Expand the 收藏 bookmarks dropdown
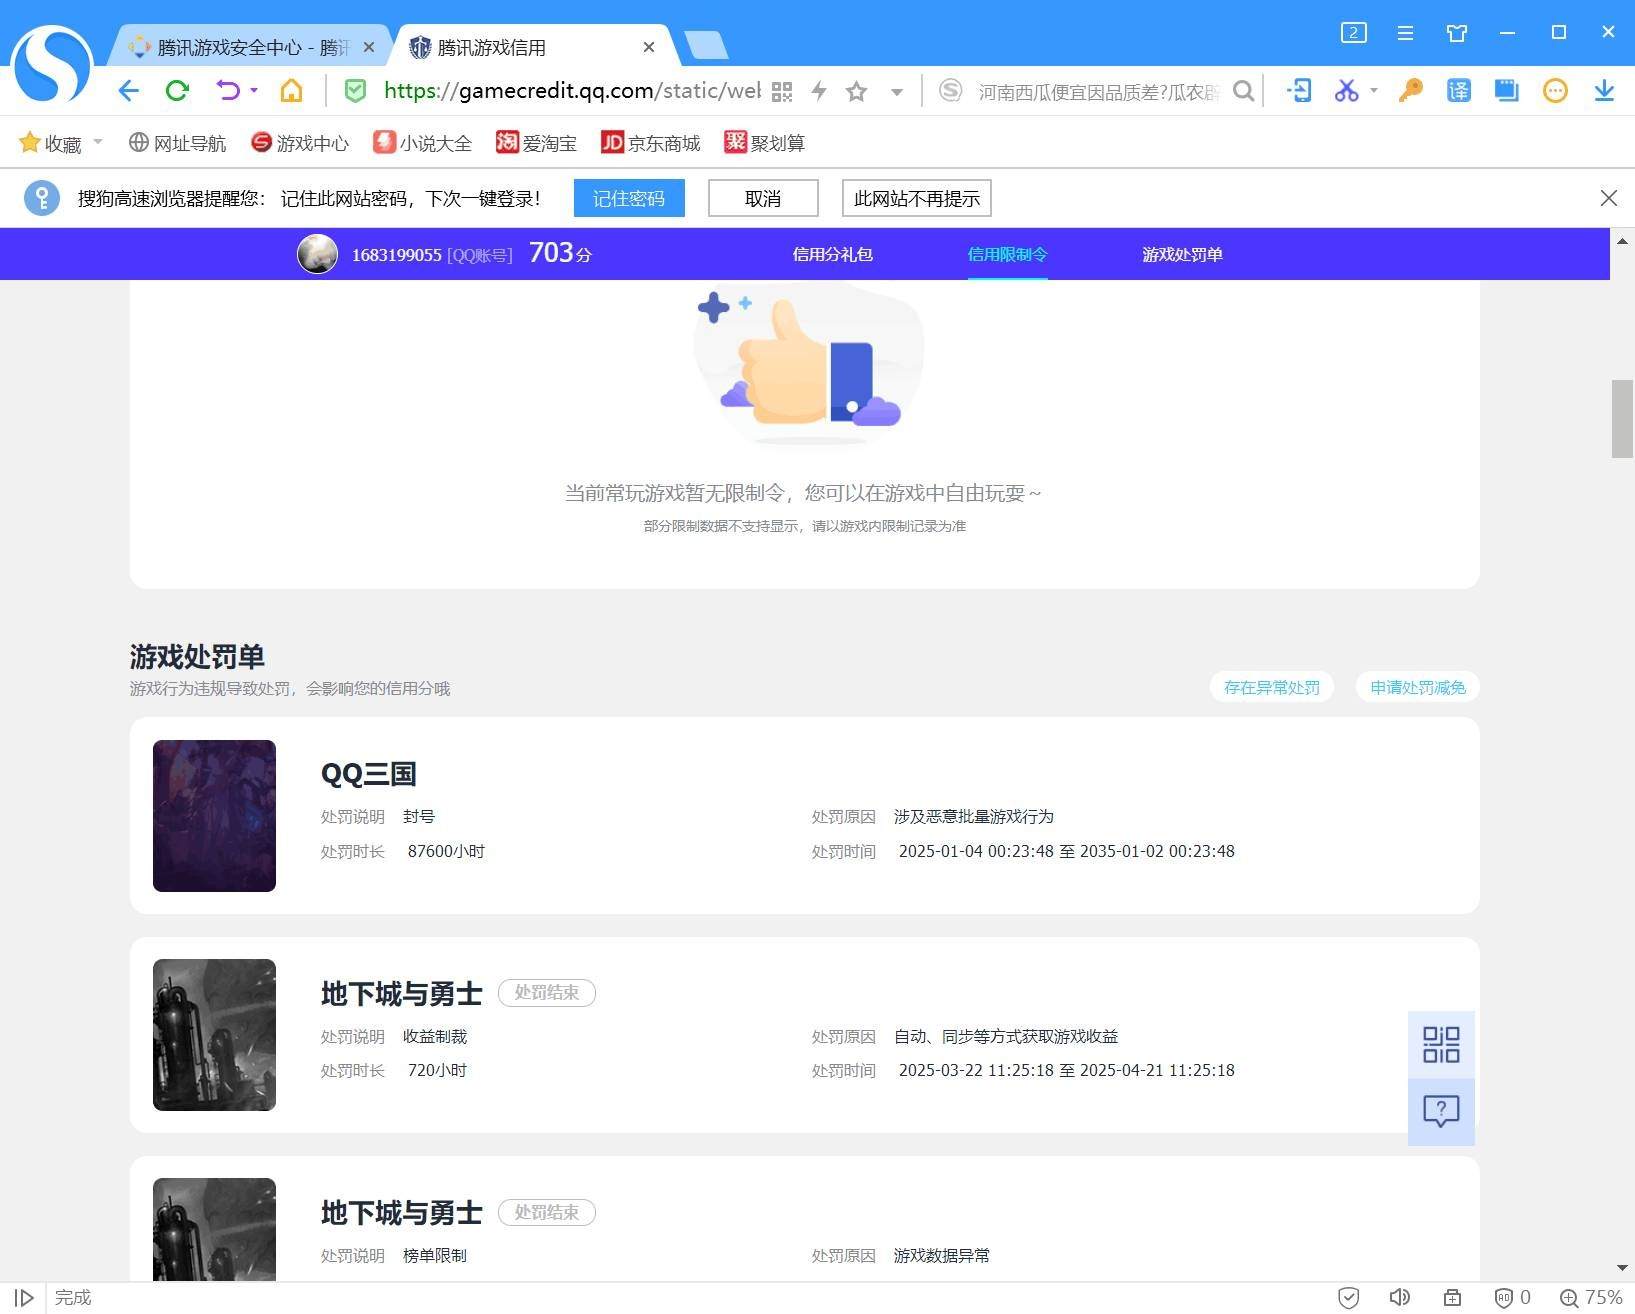 point(98,142)
